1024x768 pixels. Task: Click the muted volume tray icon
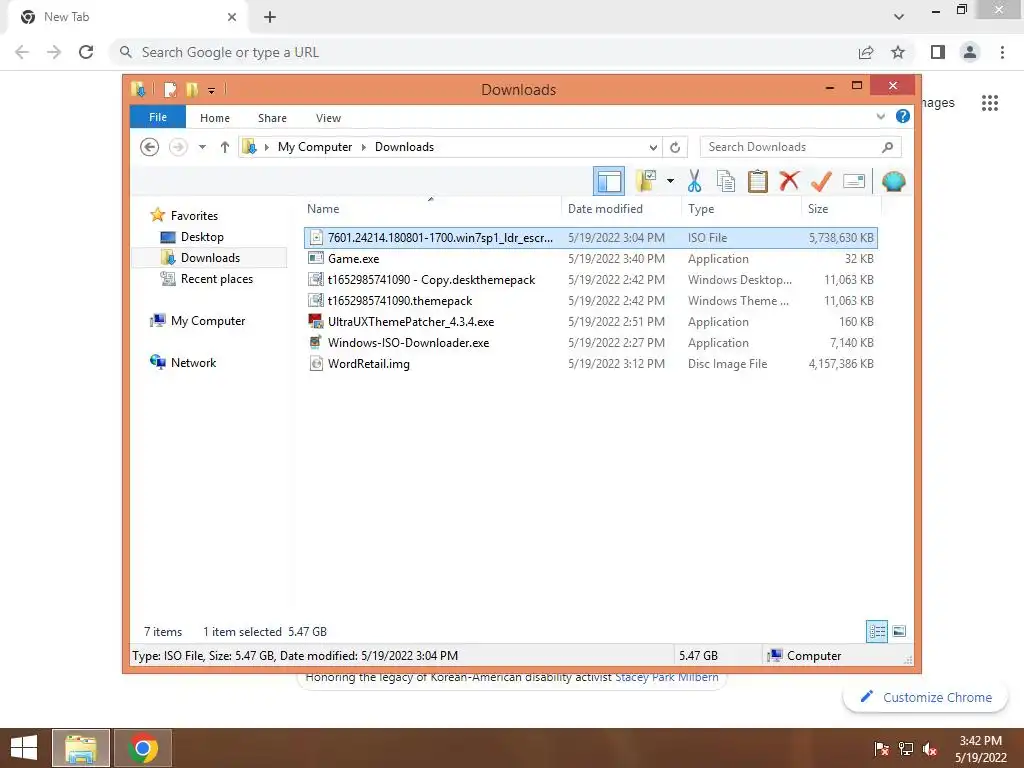tap(929, 749)
